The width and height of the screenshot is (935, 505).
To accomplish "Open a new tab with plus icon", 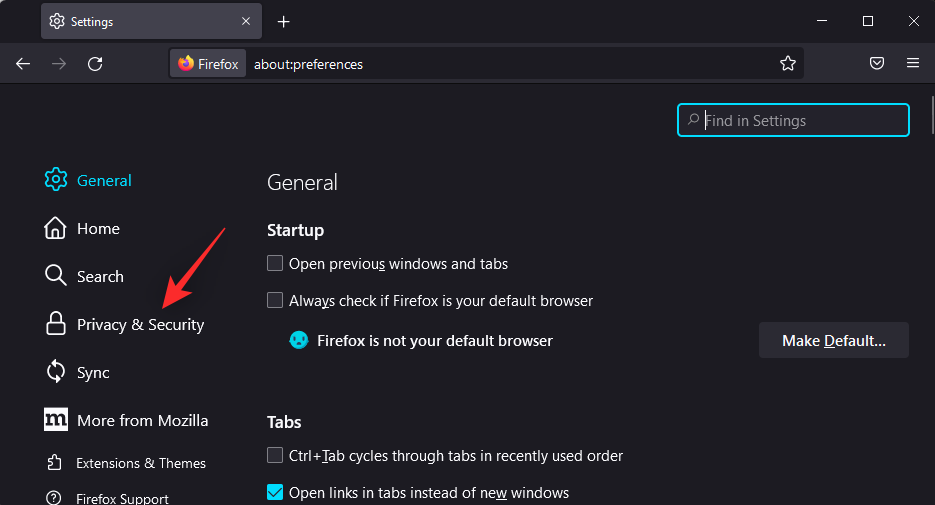I will tap(284, 21).
